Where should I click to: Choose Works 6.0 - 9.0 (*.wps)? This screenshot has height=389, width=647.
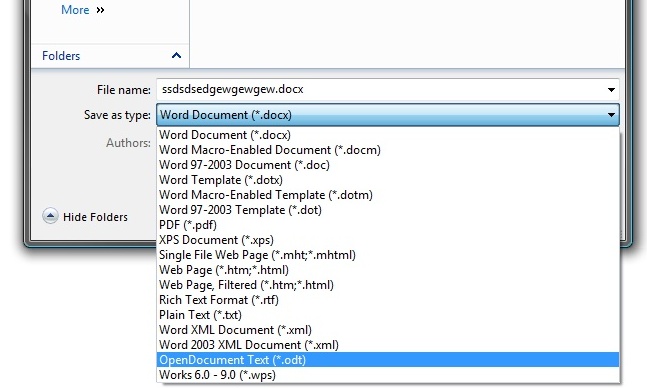[x=388, y=375]
